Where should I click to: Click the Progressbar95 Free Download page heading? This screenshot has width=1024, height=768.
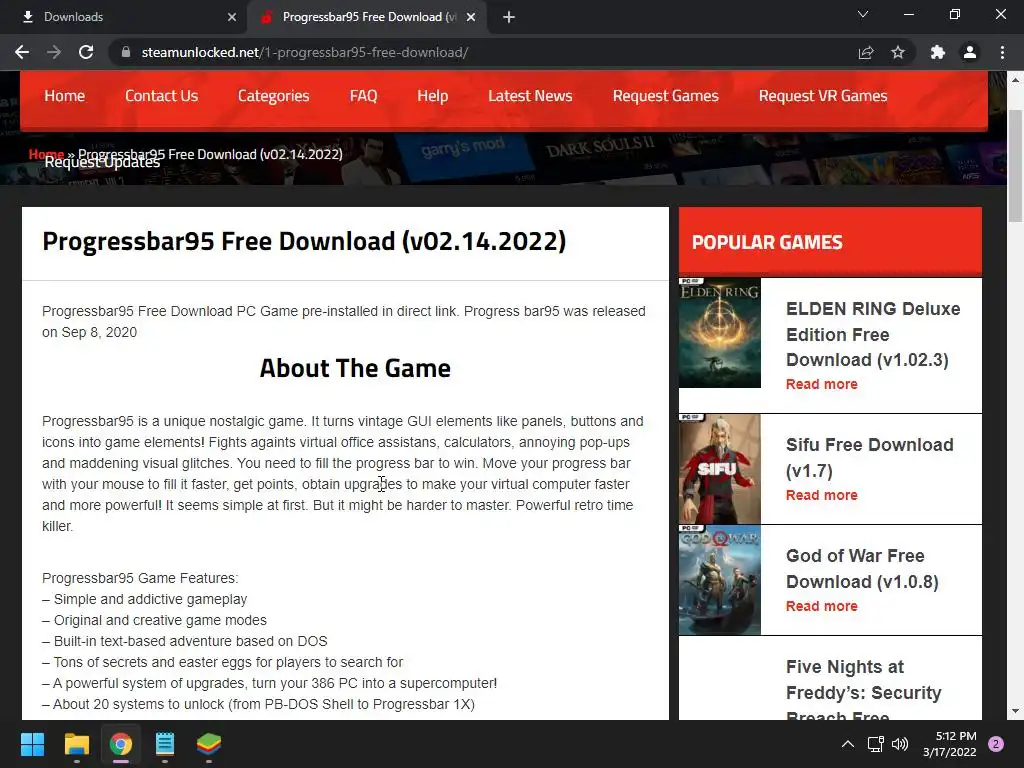pos(304,241)
